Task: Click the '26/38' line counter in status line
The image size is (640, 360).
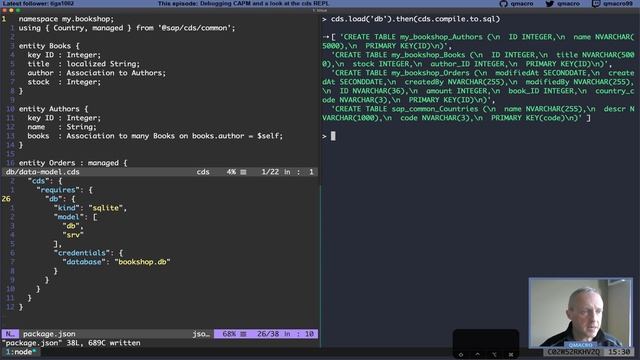Action: coord(268,334)
